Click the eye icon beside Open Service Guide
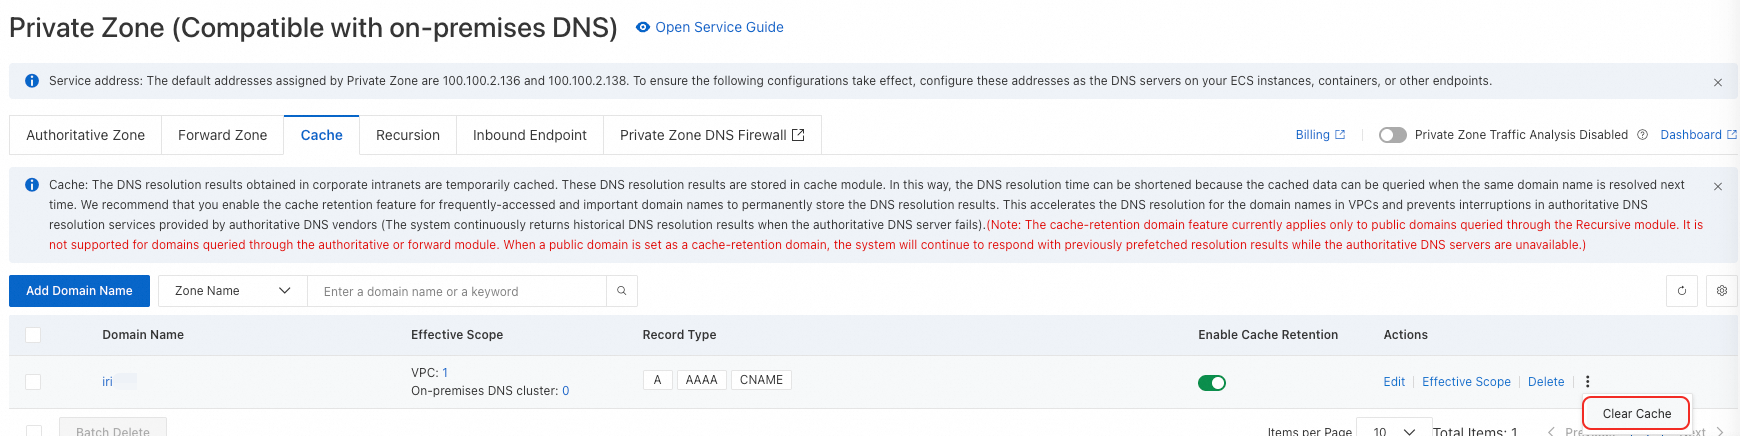 643,27
